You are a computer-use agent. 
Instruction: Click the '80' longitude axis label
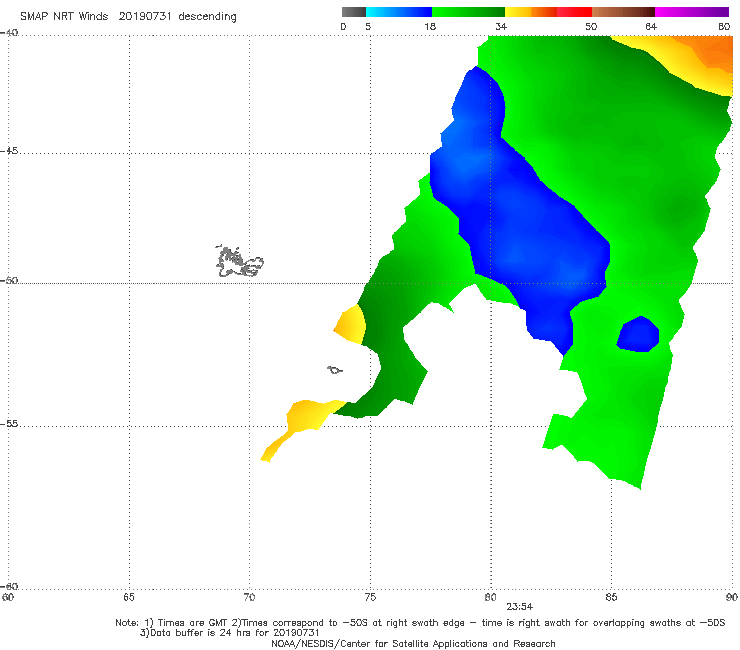tap(490, 597)
